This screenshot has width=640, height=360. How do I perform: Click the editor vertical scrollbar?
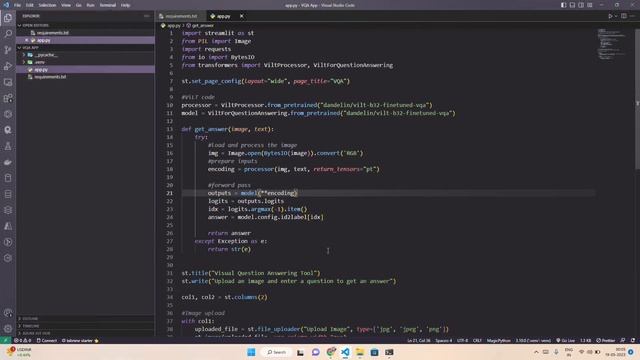pos(637,98)
